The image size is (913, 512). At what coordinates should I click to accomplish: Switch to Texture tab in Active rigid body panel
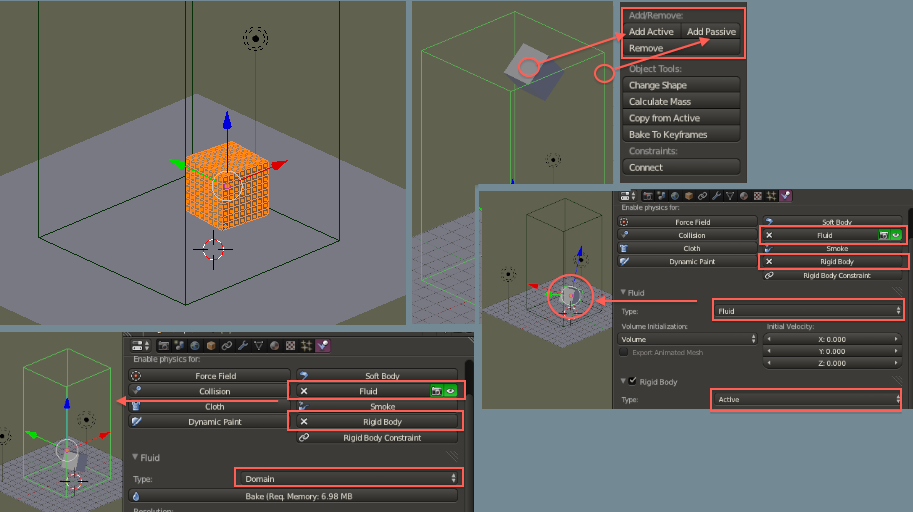[x=758, y=196]
